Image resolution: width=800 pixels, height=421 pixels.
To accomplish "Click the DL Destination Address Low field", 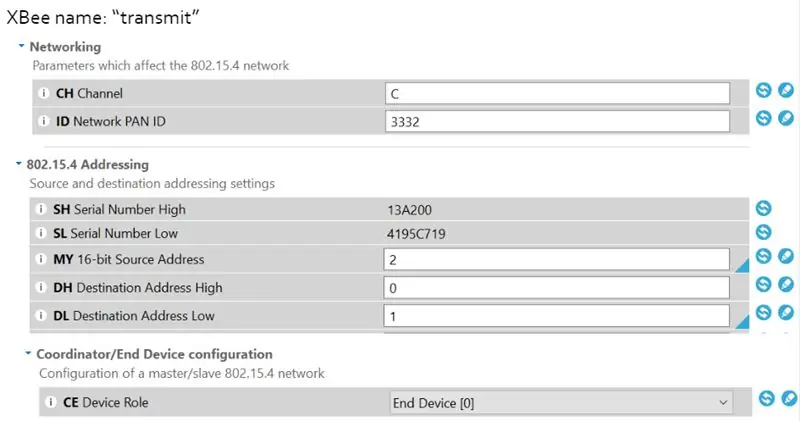I will coord(556,316).
